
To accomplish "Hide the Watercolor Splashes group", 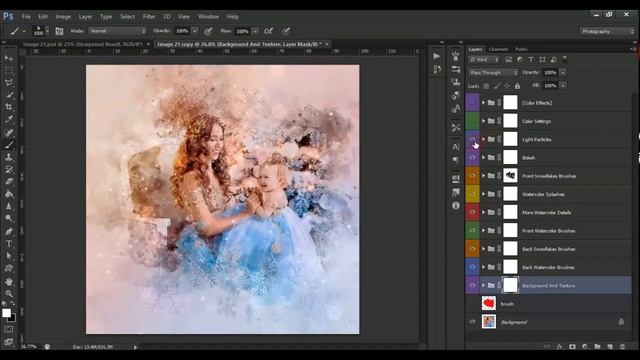I will click(473, 194).
